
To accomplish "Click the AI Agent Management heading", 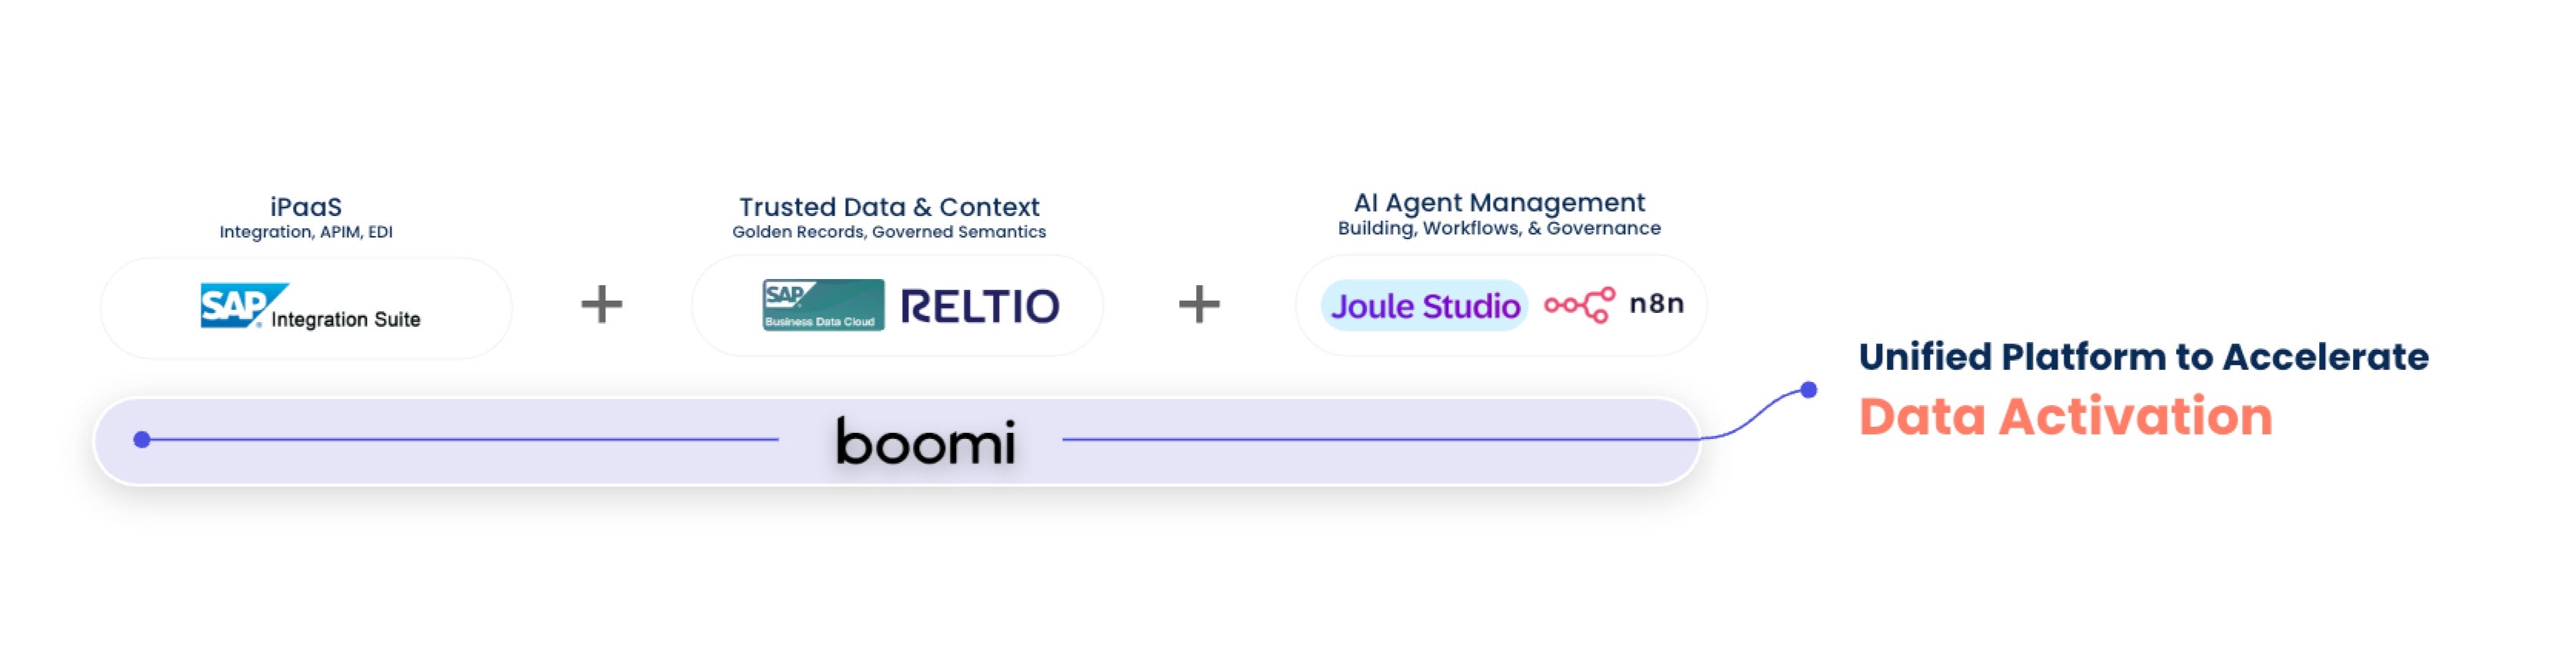I will (x=1499, y=203).
